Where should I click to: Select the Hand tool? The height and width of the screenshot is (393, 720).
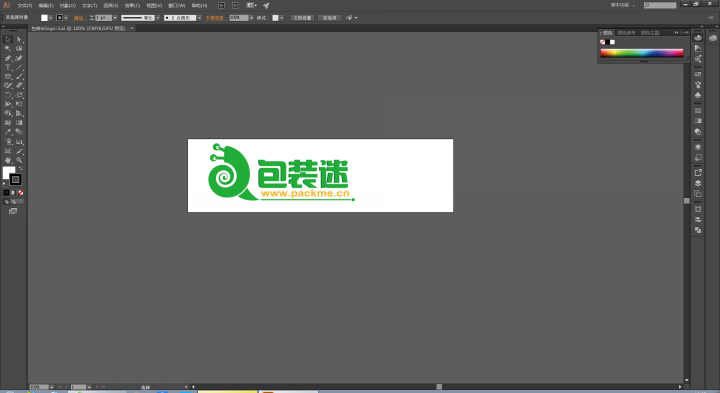(x=8, y=160)
